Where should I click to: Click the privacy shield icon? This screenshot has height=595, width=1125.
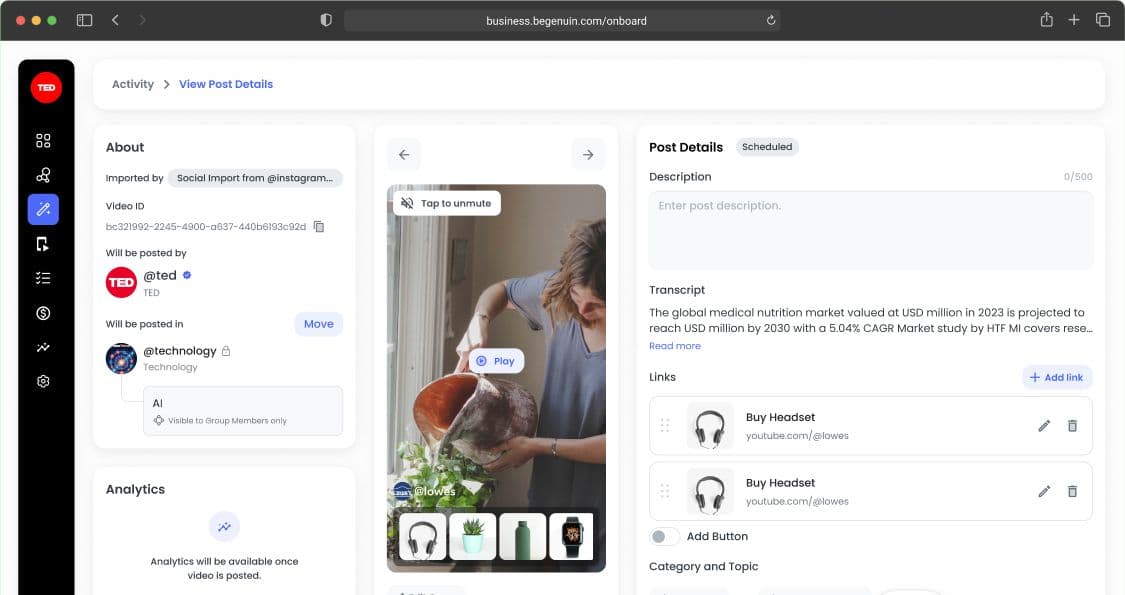326,20
